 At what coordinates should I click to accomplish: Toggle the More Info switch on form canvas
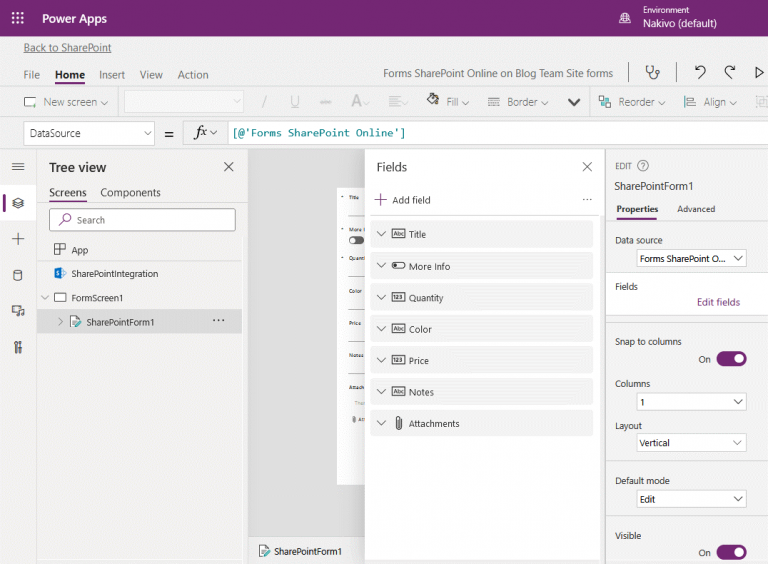pos(356,240)
